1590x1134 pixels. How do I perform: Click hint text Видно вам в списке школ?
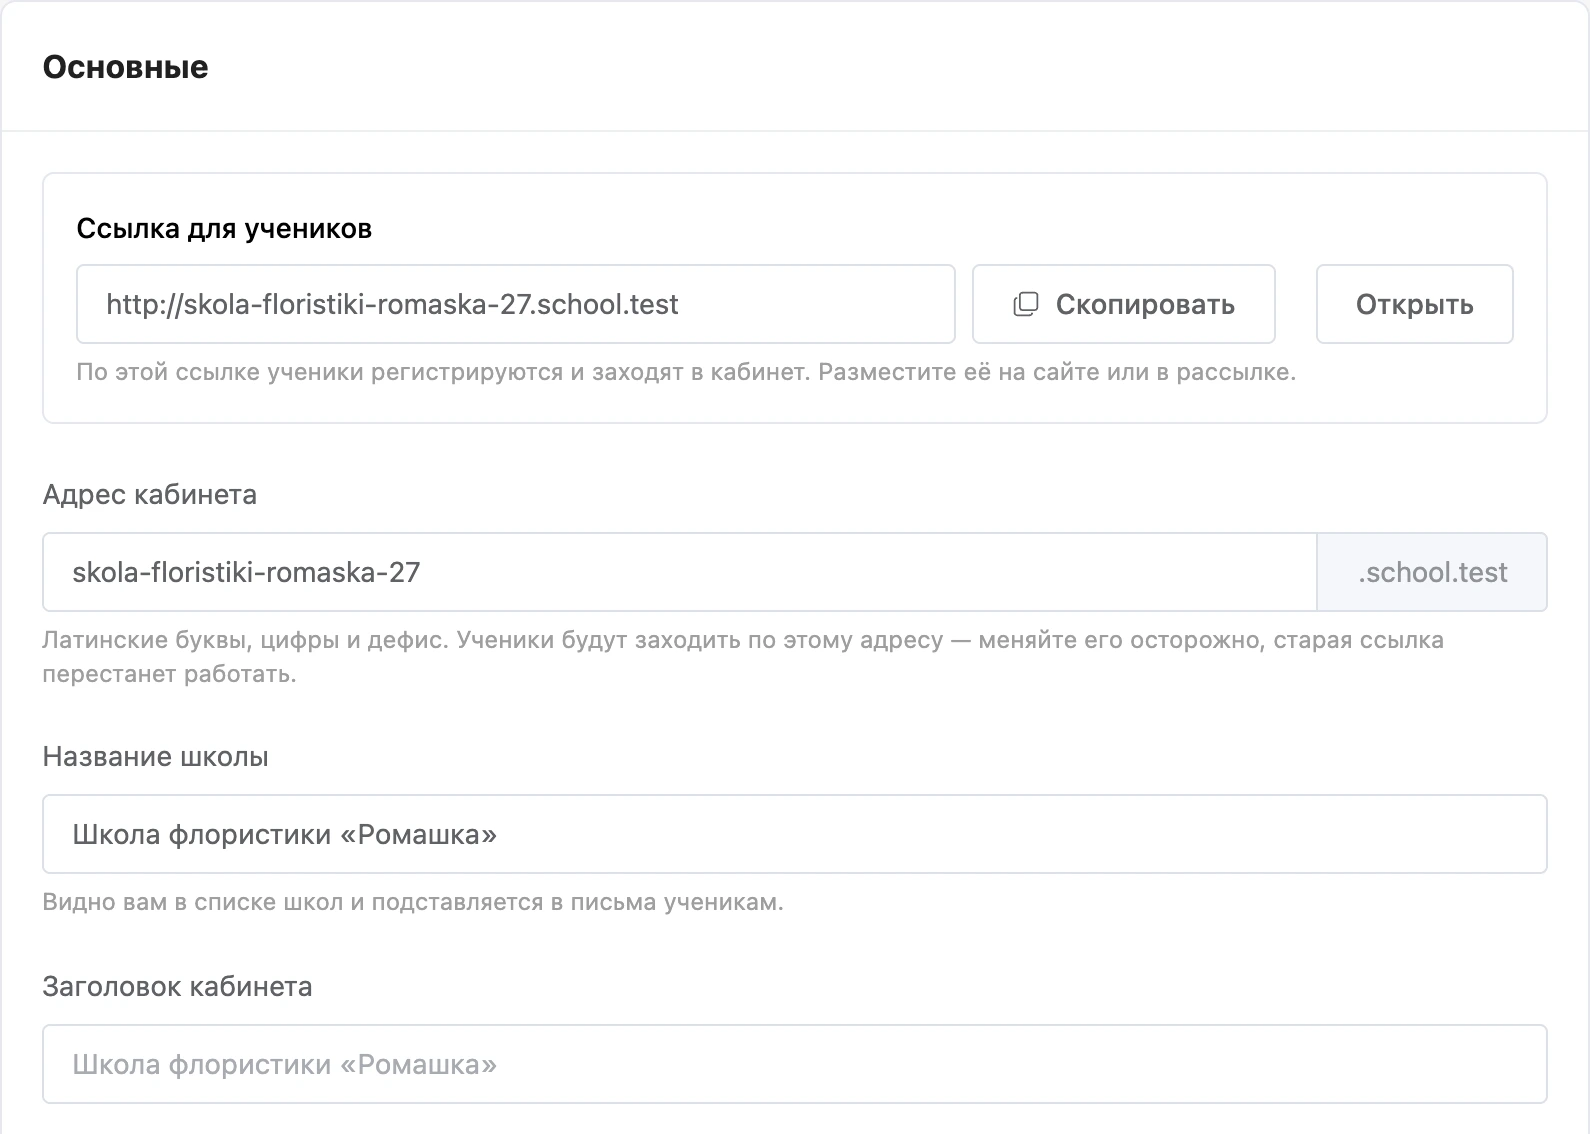tap(413, 902)
